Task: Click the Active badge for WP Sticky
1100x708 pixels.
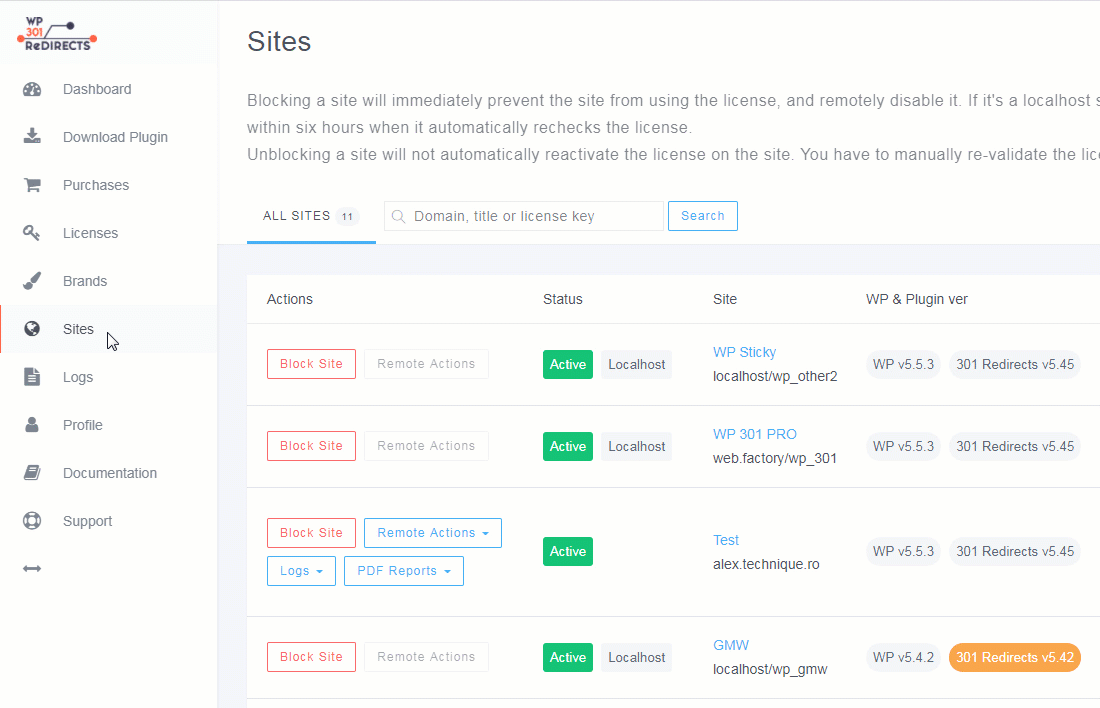Action: click(x=568, y=365)
